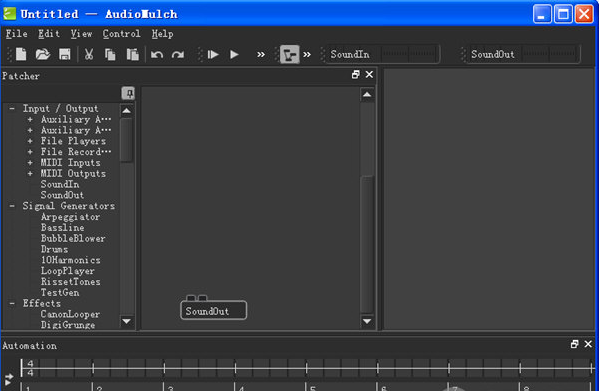The width and height of the screenshot is (599, 391).
Task: Undo the last action
Action: click(157, 55)
